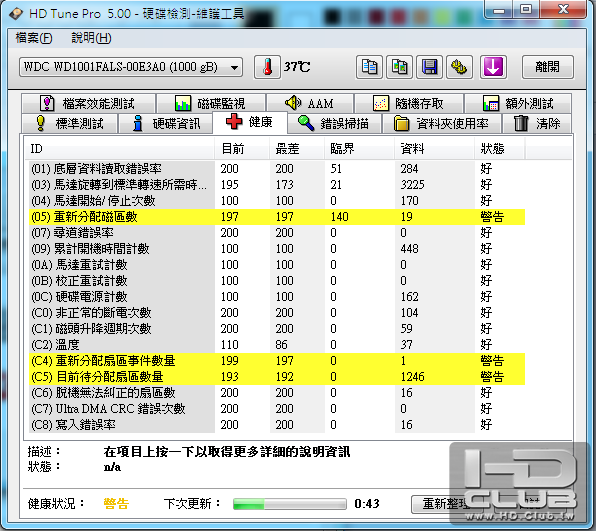Image resolution: width=596 pixels, height=531 pixels.
Task: Select the (C4) 重新分配扇區事件數量 row
Action: pos(277,360)
